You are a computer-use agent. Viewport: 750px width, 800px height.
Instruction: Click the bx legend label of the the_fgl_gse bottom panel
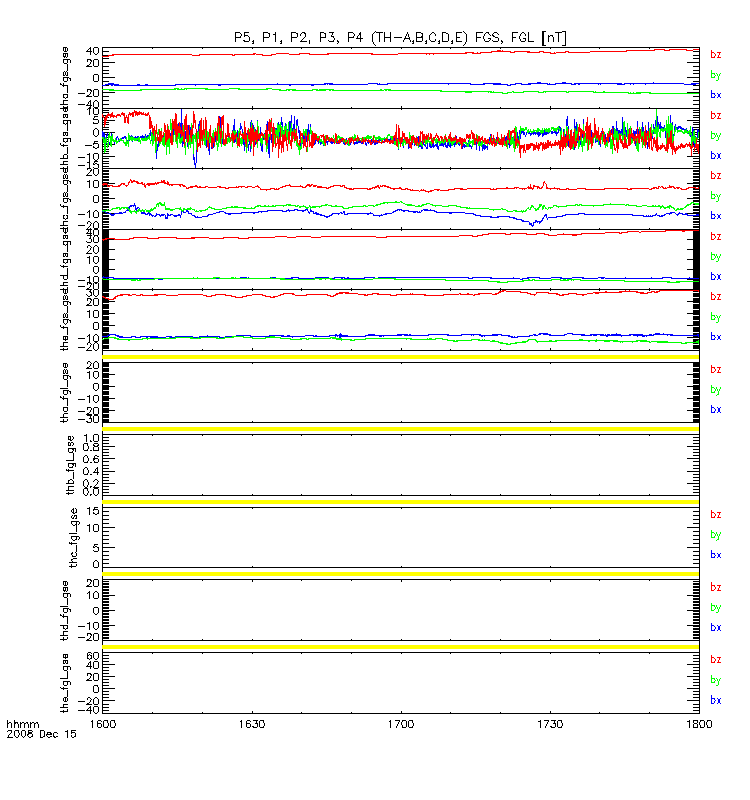(x=715, y=700)
